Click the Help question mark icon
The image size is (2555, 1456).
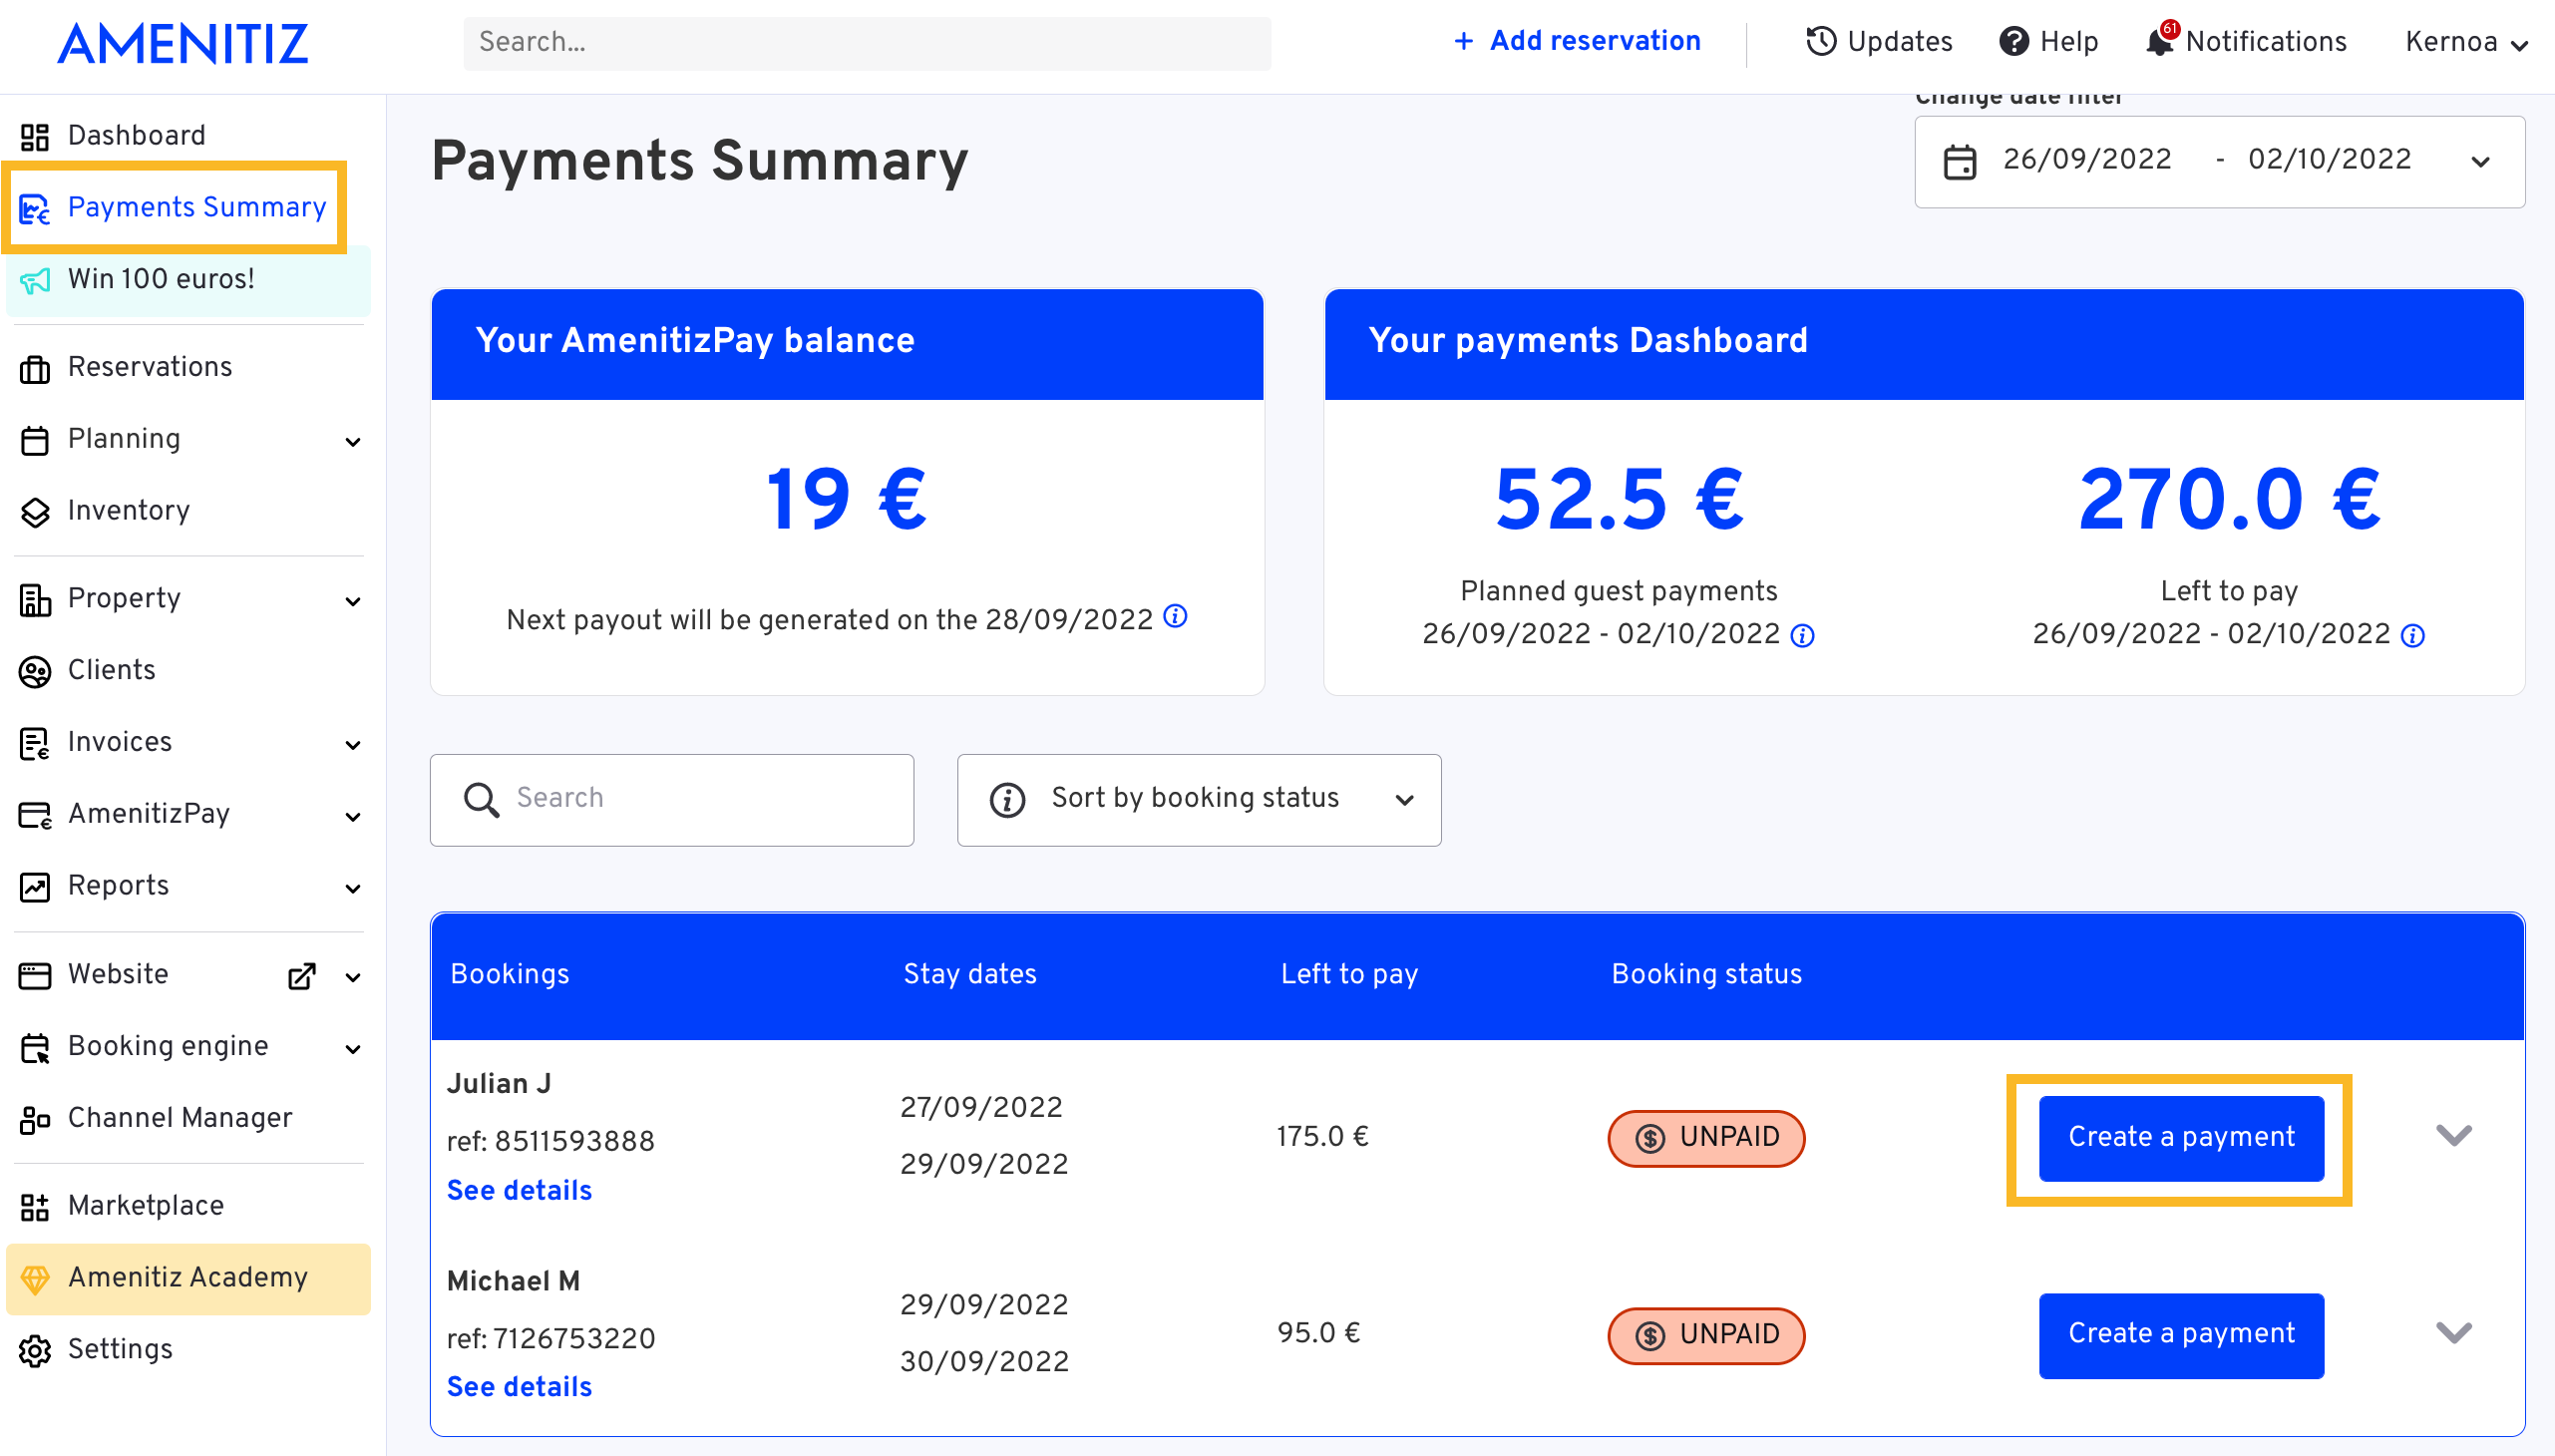coord(2014,42)
